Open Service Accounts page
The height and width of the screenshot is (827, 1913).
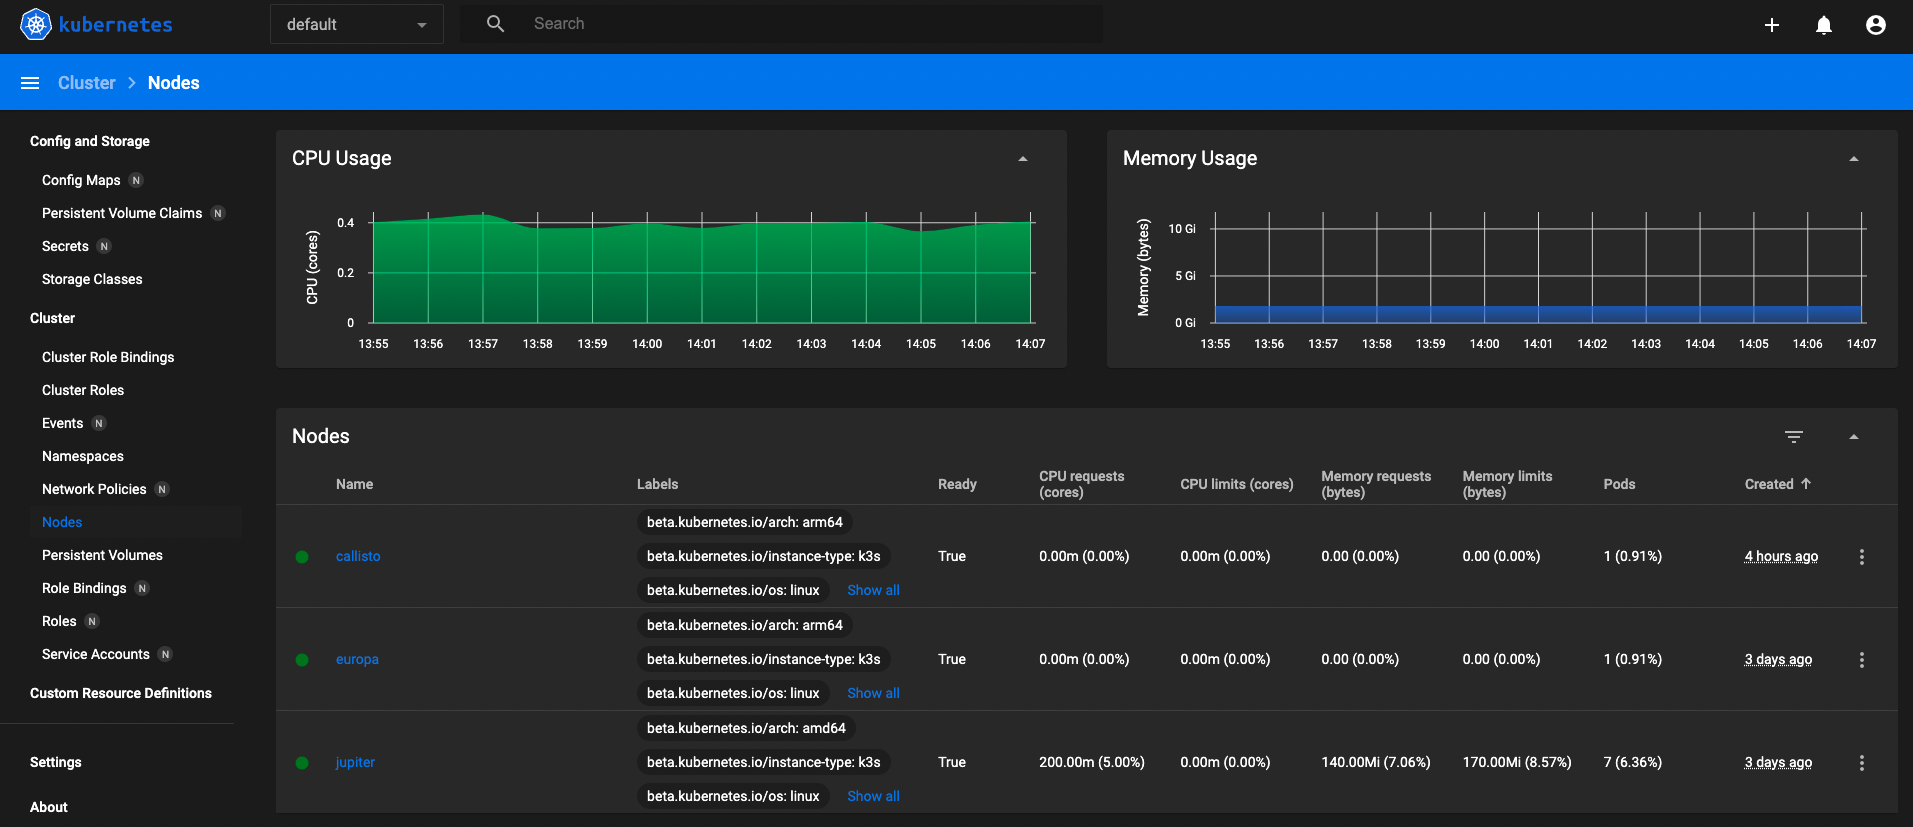pos(96,654)
